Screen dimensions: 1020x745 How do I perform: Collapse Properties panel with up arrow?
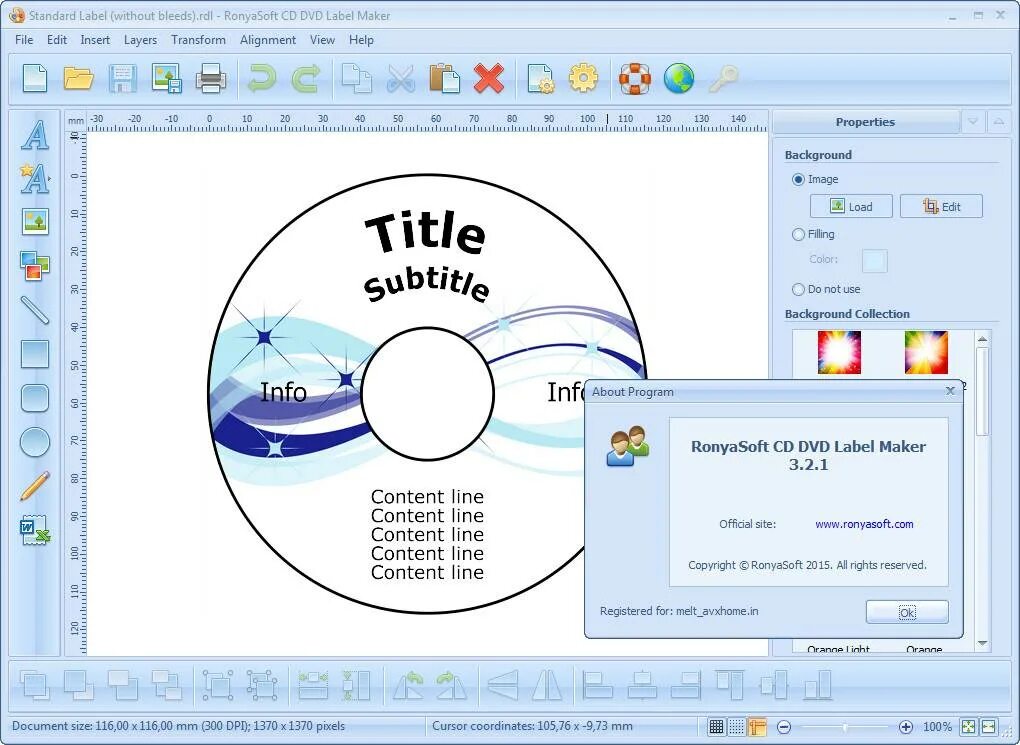pyautogui.click(x=999, y=122)
